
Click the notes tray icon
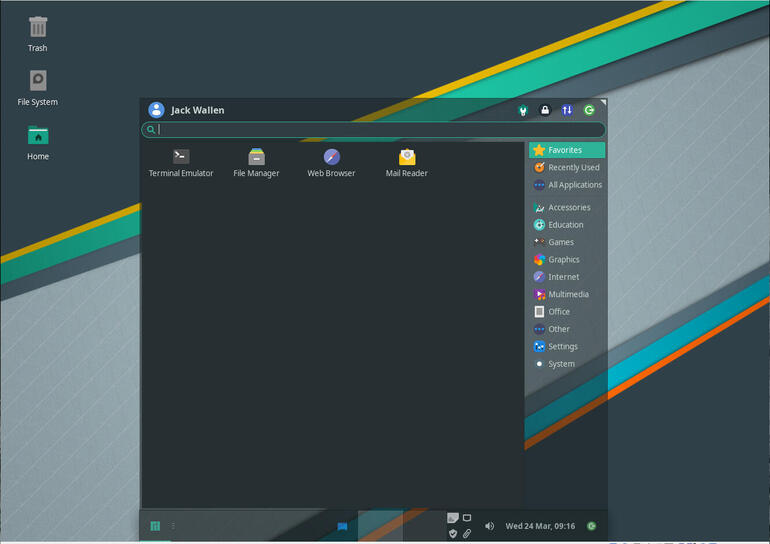[453, 518]
